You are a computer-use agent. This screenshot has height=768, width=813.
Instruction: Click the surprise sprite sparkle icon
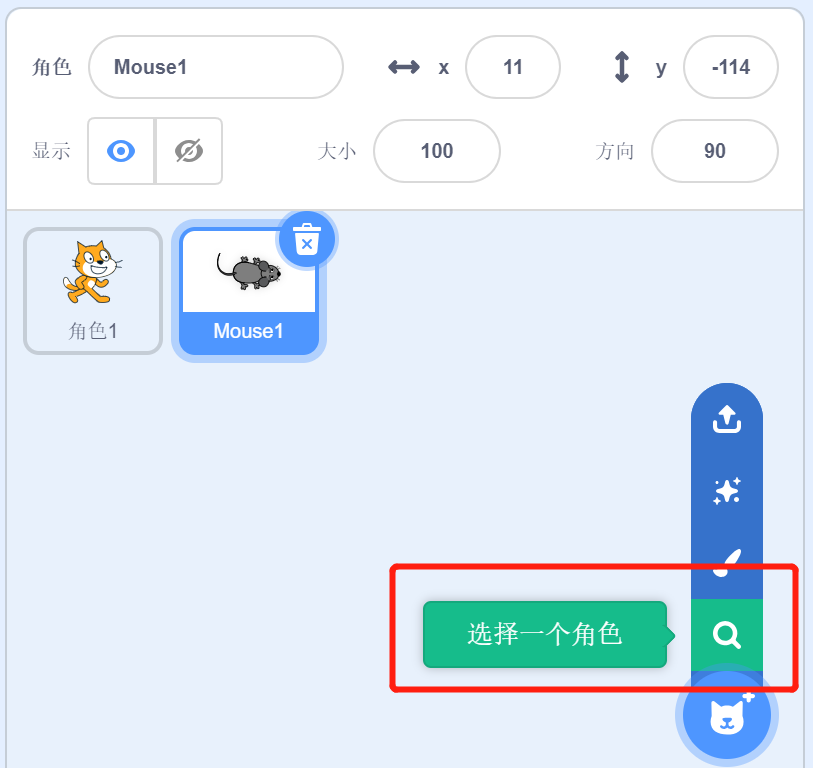click(726, 491)
